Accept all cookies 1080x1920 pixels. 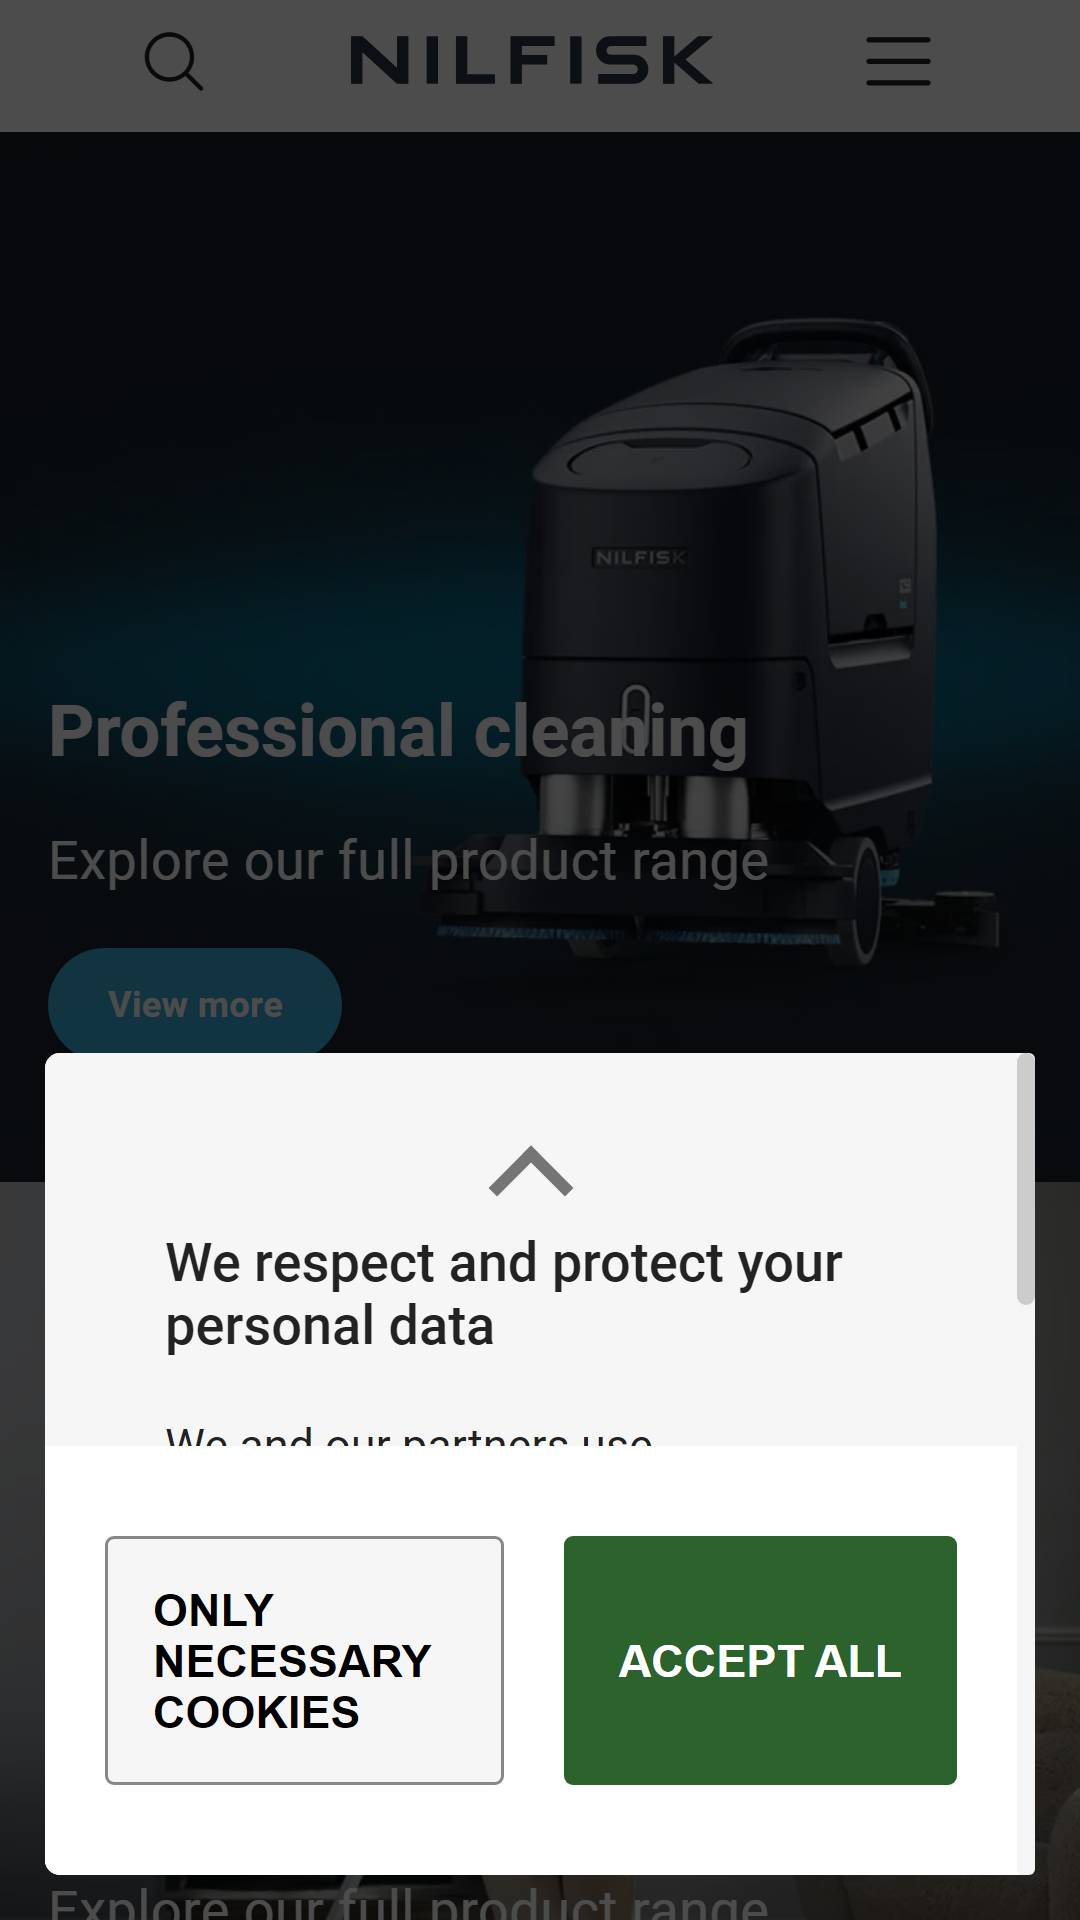coord(760,1660)
